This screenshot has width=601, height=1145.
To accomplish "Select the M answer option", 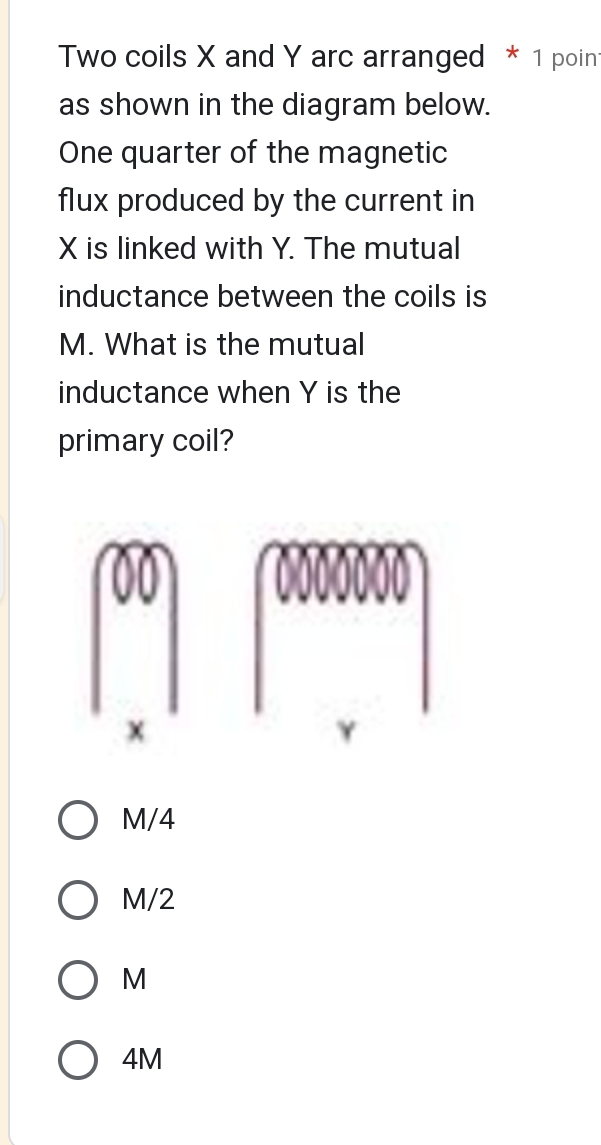I will 77,979.
